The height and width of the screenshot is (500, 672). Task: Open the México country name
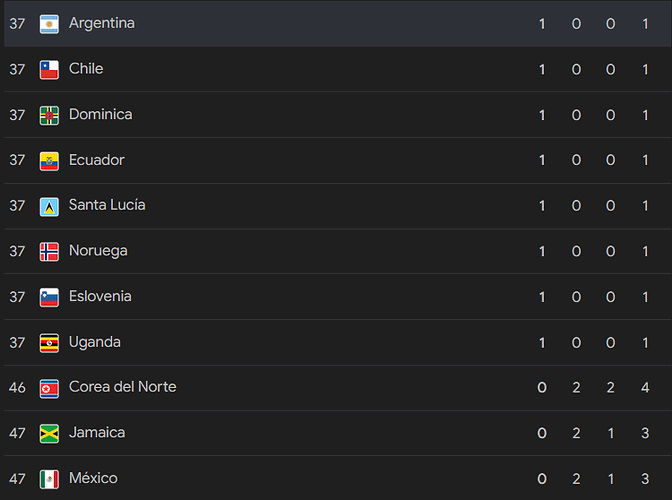[x=93, y=478]
